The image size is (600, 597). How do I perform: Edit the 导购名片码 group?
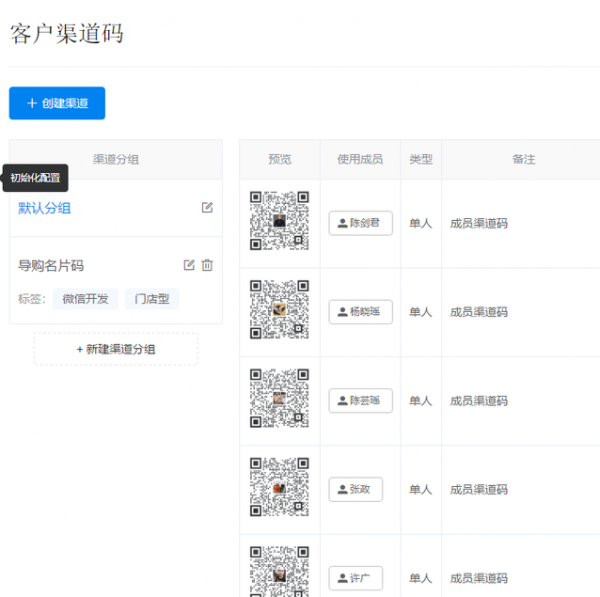coord(189,265)
